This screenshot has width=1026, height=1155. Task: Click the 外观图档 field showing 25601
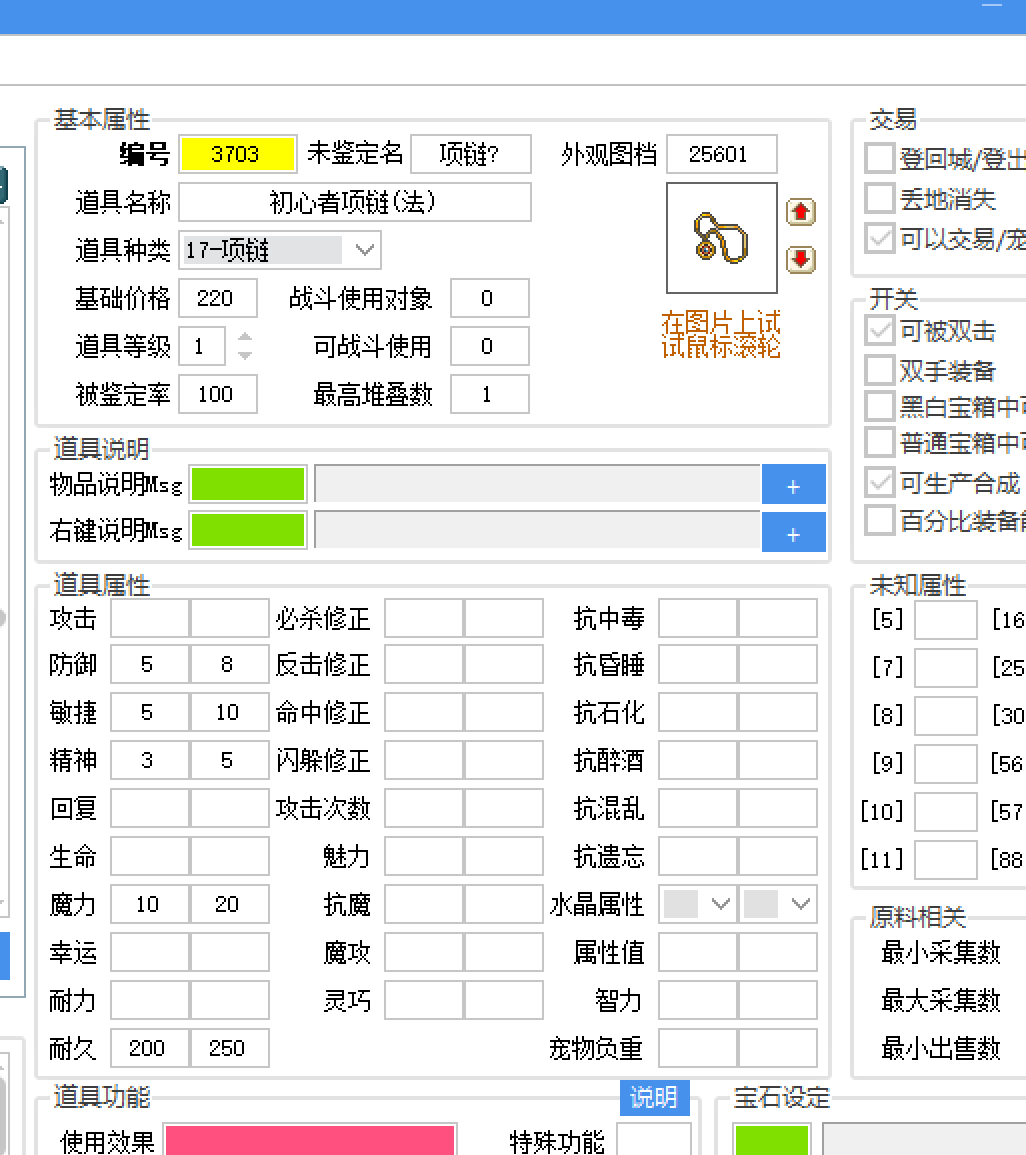[x=722, y=154]
